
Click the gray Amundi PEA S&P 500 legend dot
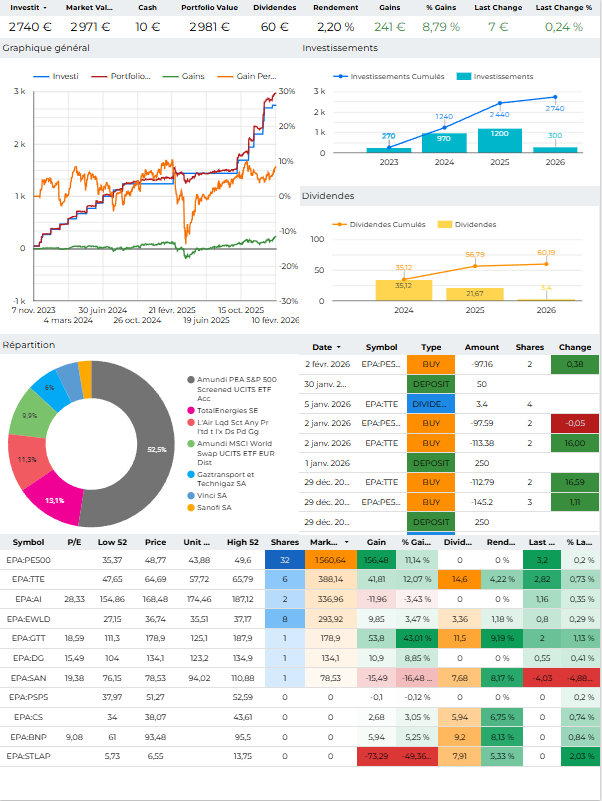[191, 380]
